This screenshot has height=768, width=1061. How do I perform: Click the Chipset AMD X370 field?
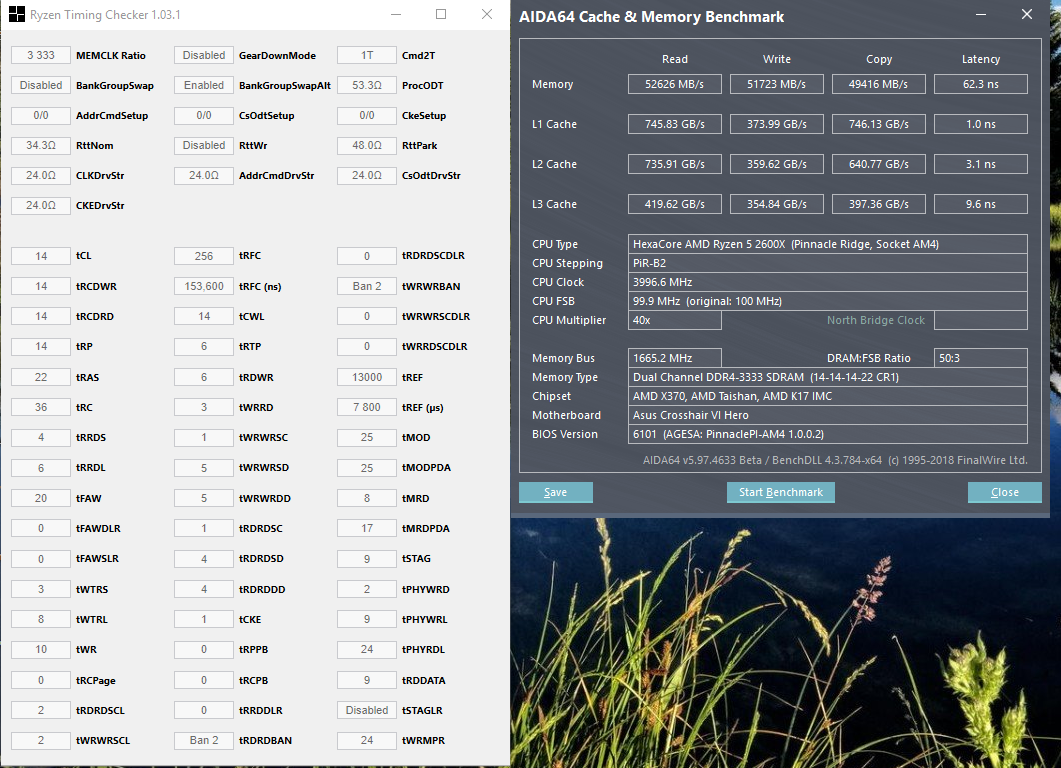828,396
